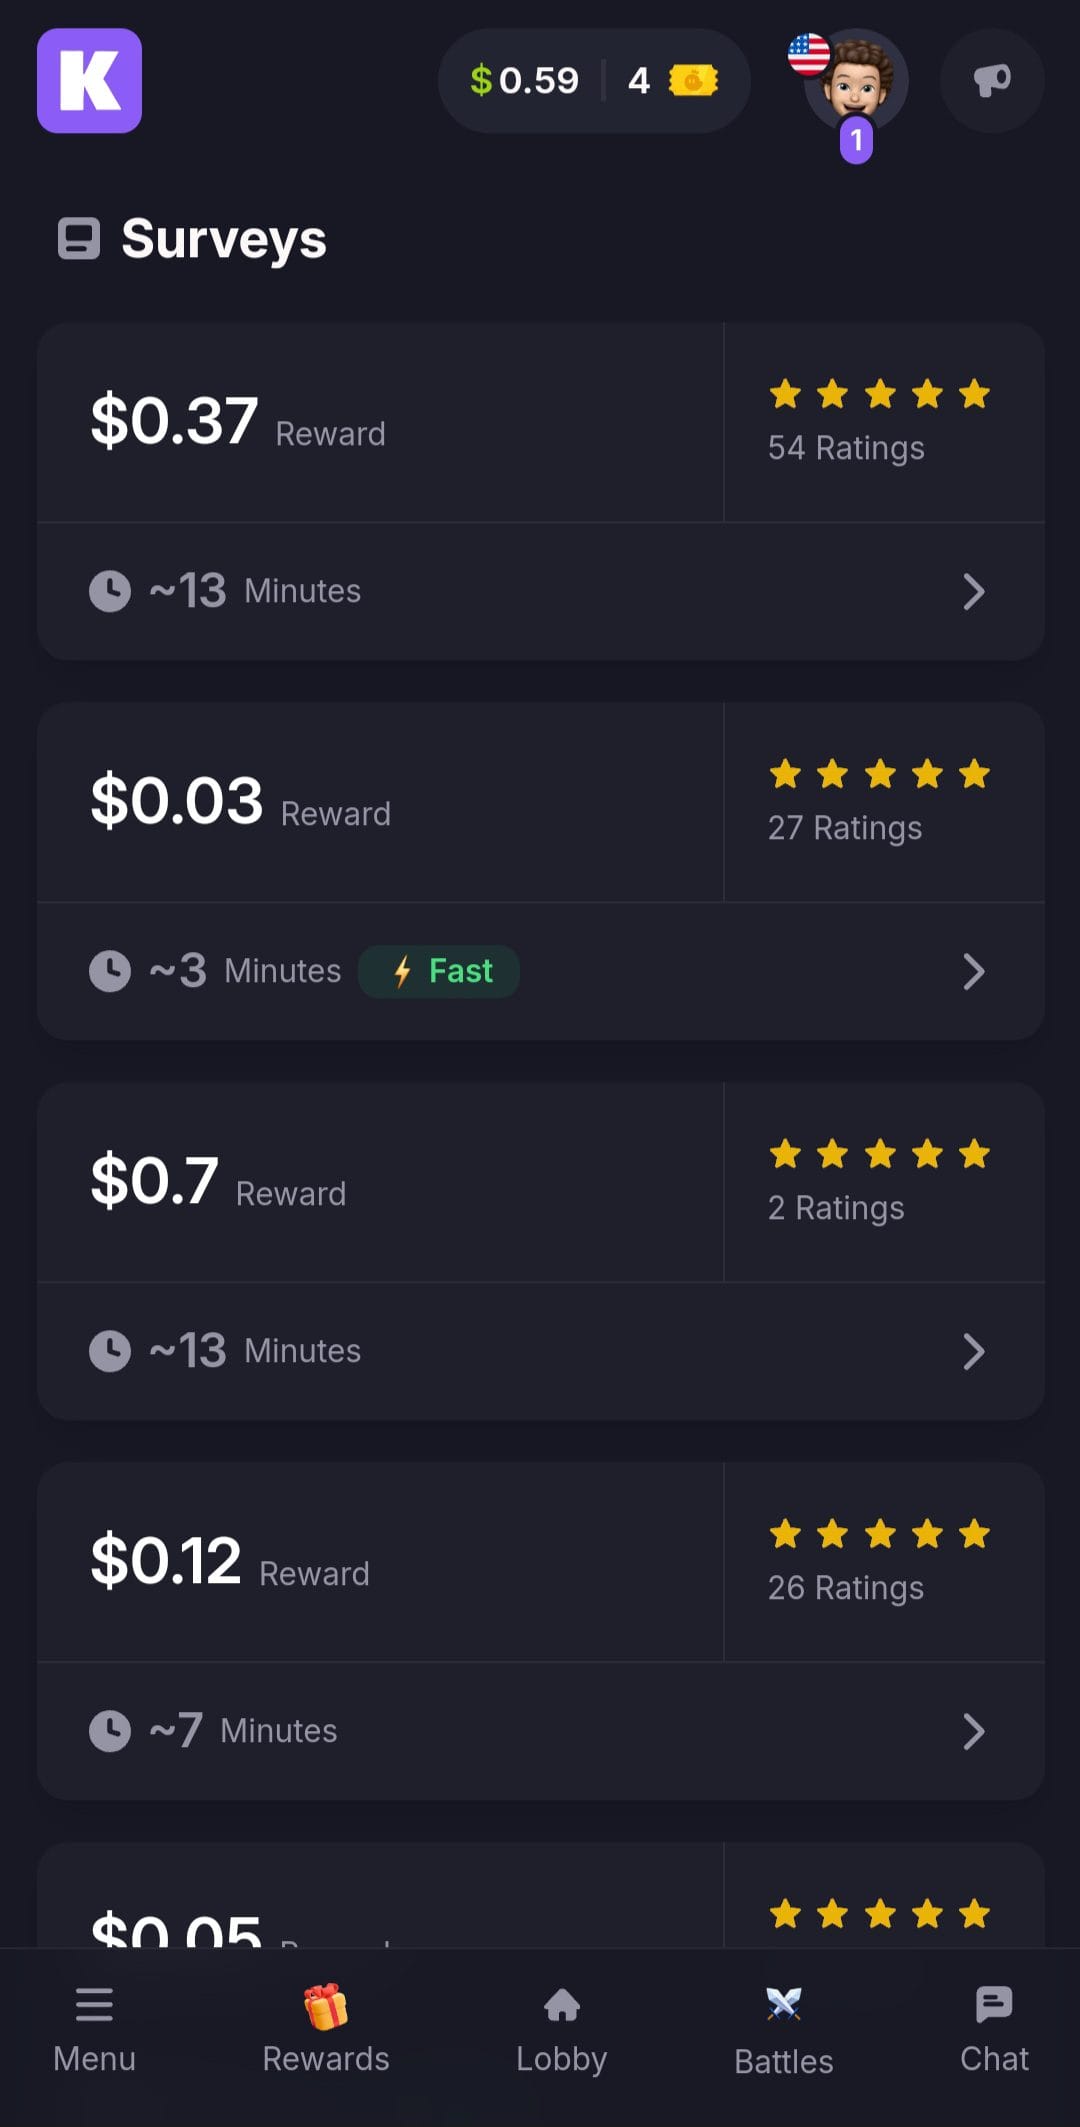This screenshot has width=1080, height=2127.
Task: Expand the $0.7 survey chevron
Action: click(974, 1352)
